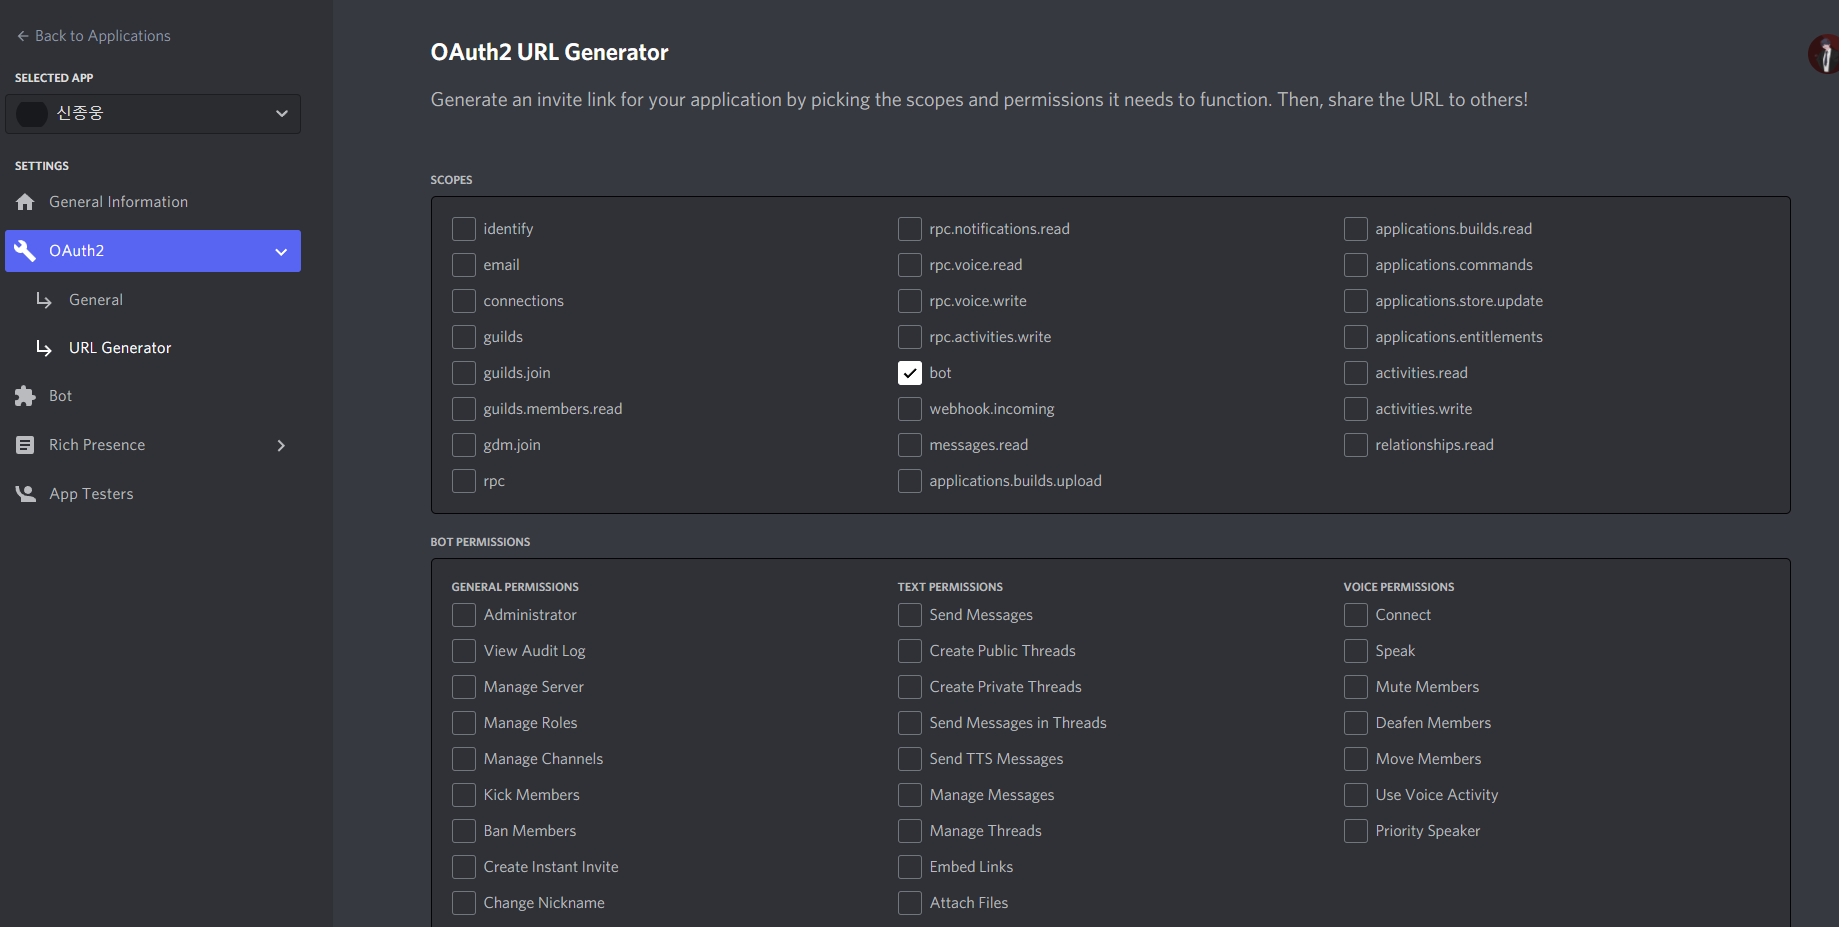
Task: Collapse the OAuth2 section chevron
Action: (x=281, y=252)
